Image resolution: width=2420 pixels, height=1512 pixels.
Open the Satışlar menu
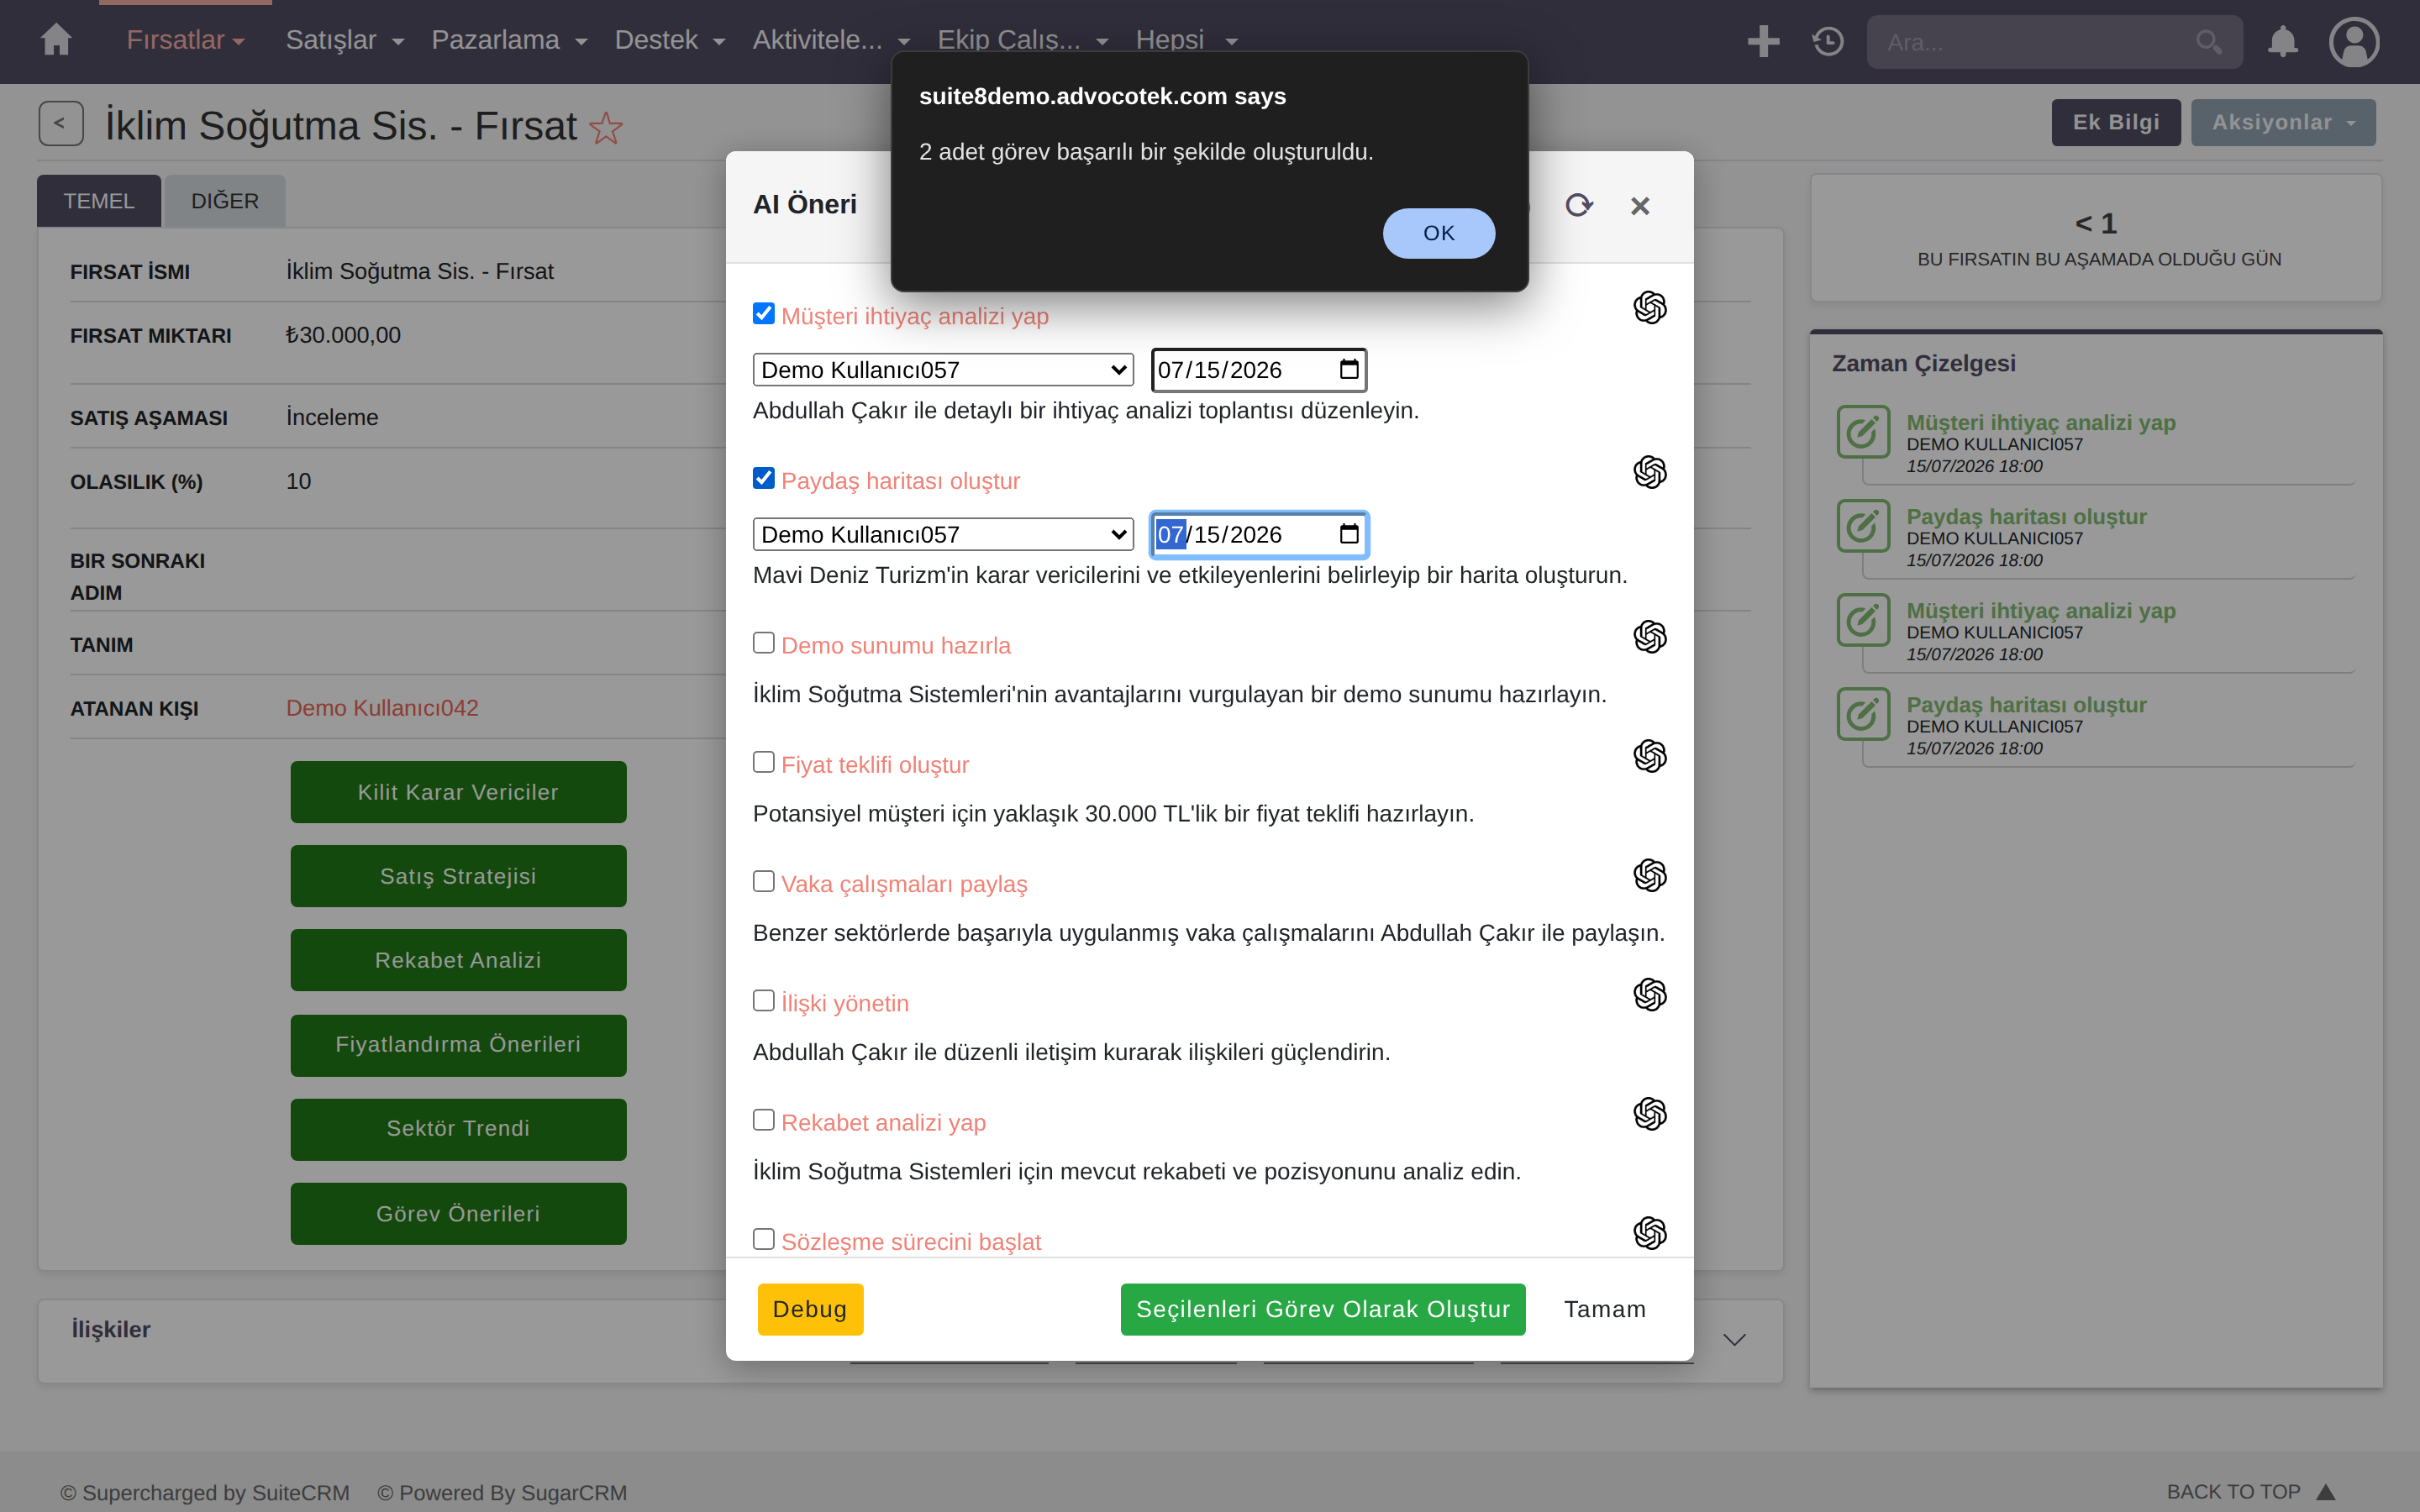tap(344, 40)
